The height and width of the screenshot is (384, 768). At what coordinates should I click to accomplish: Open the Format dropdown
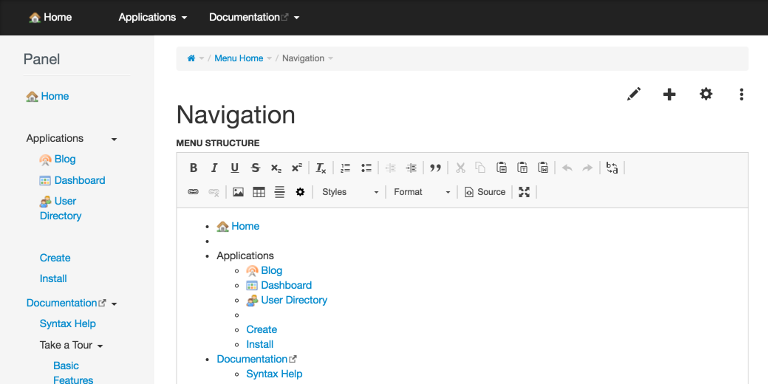point(422,192)
